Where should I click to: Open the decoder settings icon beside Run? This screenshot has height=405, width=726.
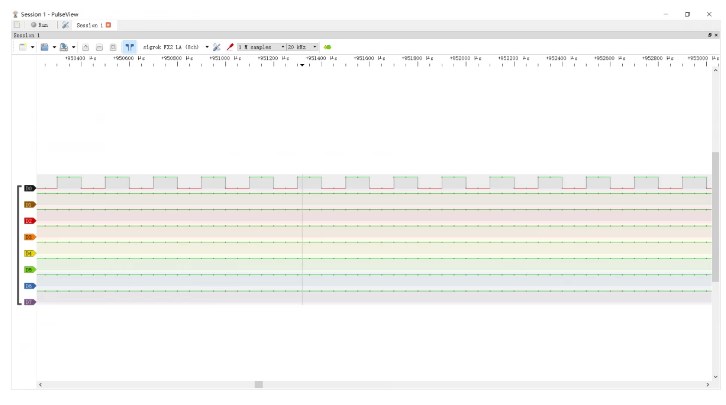coord(65,25)
